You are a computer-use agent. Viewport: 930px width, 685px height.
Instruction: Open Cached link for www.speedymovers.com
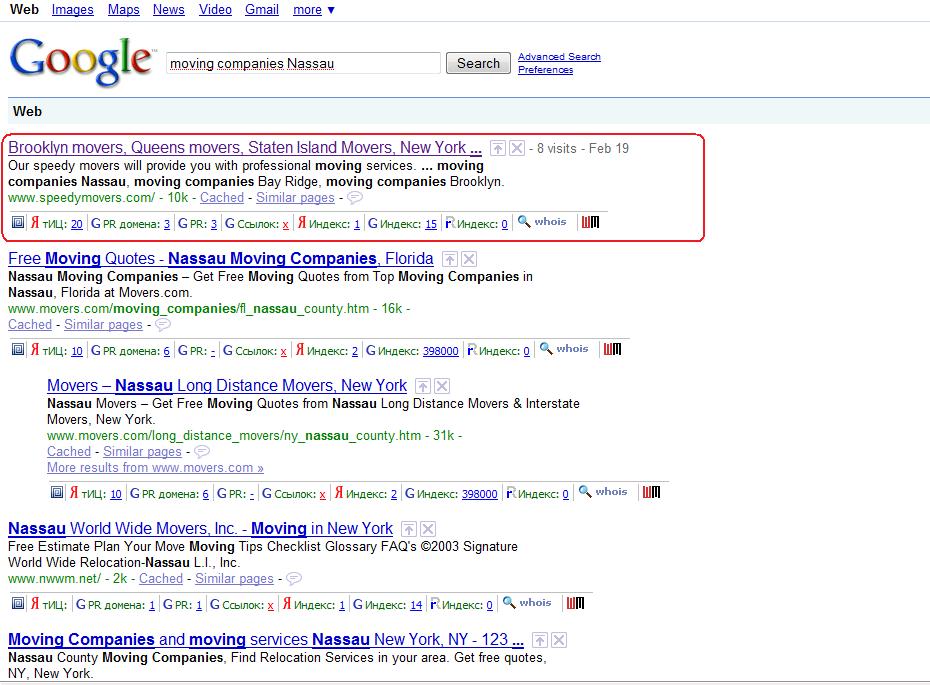[x=222, y=197]
